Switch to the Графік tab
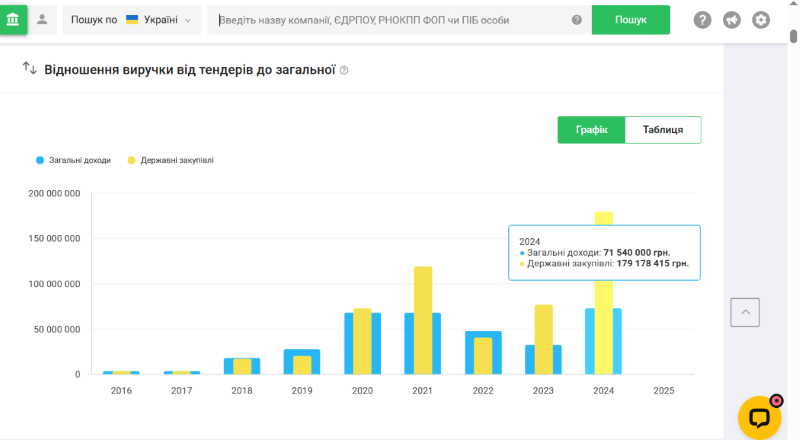 point(591,130)
